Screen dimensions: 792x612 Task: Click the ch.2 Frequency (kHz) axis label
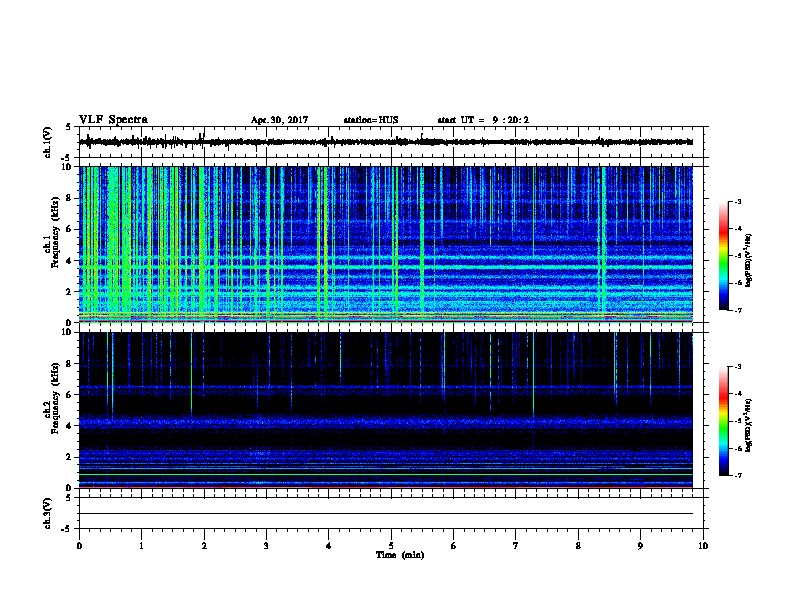pyautogui.click(x=55, y=398)
